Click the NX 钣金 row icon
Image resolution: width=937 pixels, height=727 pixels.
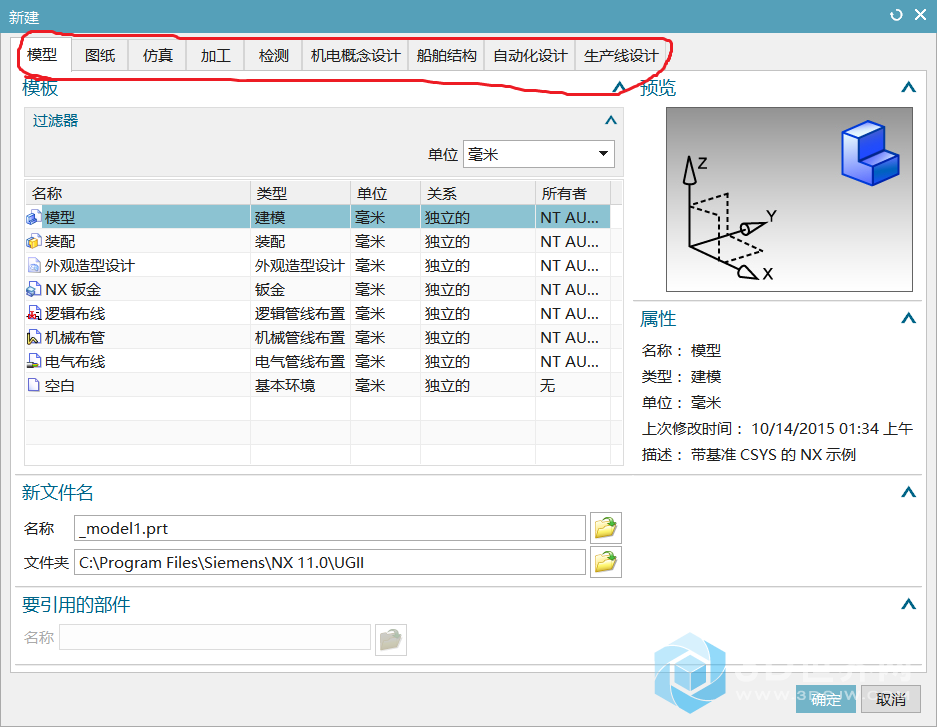34,289
